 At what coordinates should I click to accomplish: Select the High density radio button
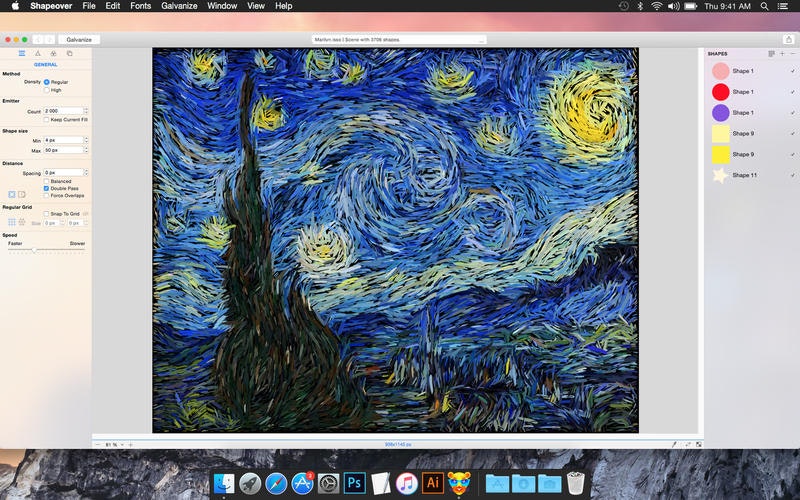tap(46, 90)
